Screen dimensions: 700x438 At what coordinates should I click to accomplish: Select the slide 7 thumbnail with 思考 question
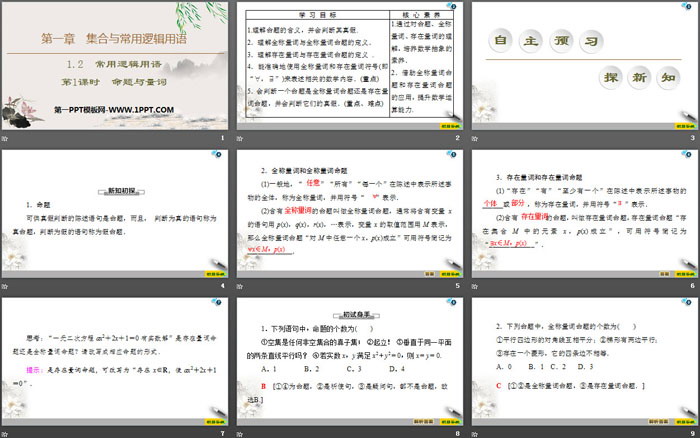(x=115, y=360)
